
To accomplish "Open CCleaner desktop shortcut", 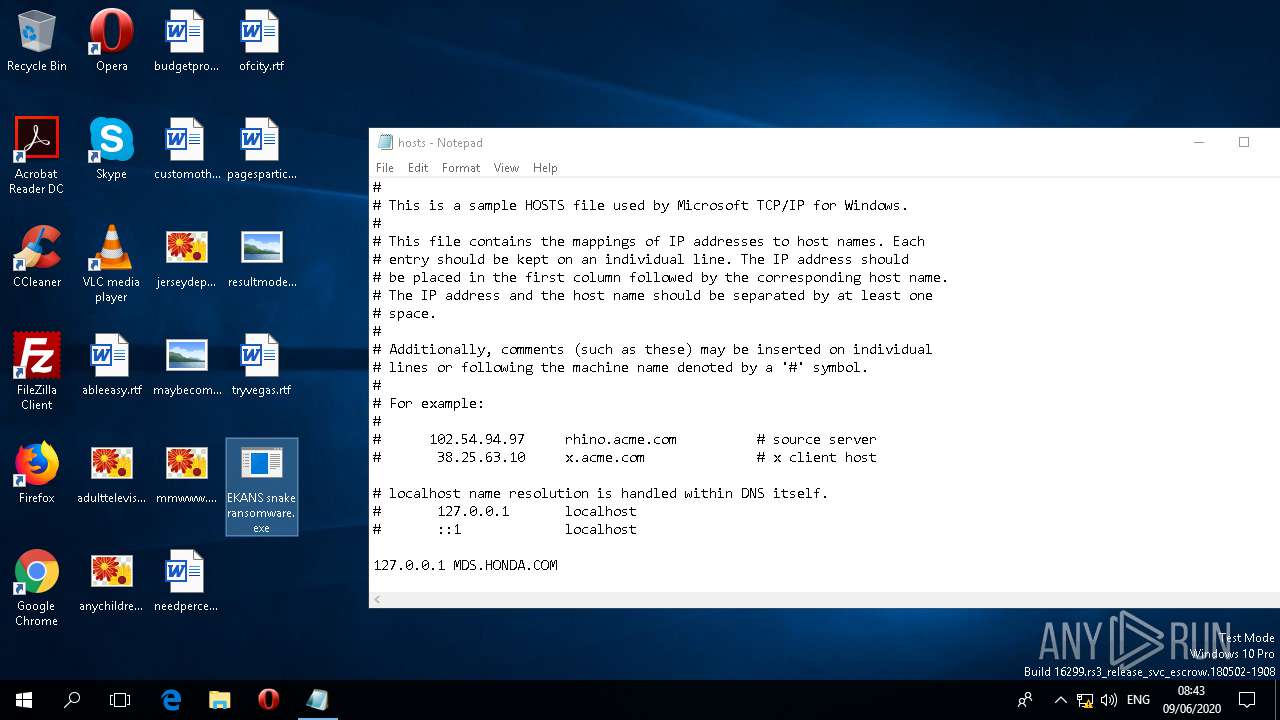I will pyautogui.click(x=37, y=257).
